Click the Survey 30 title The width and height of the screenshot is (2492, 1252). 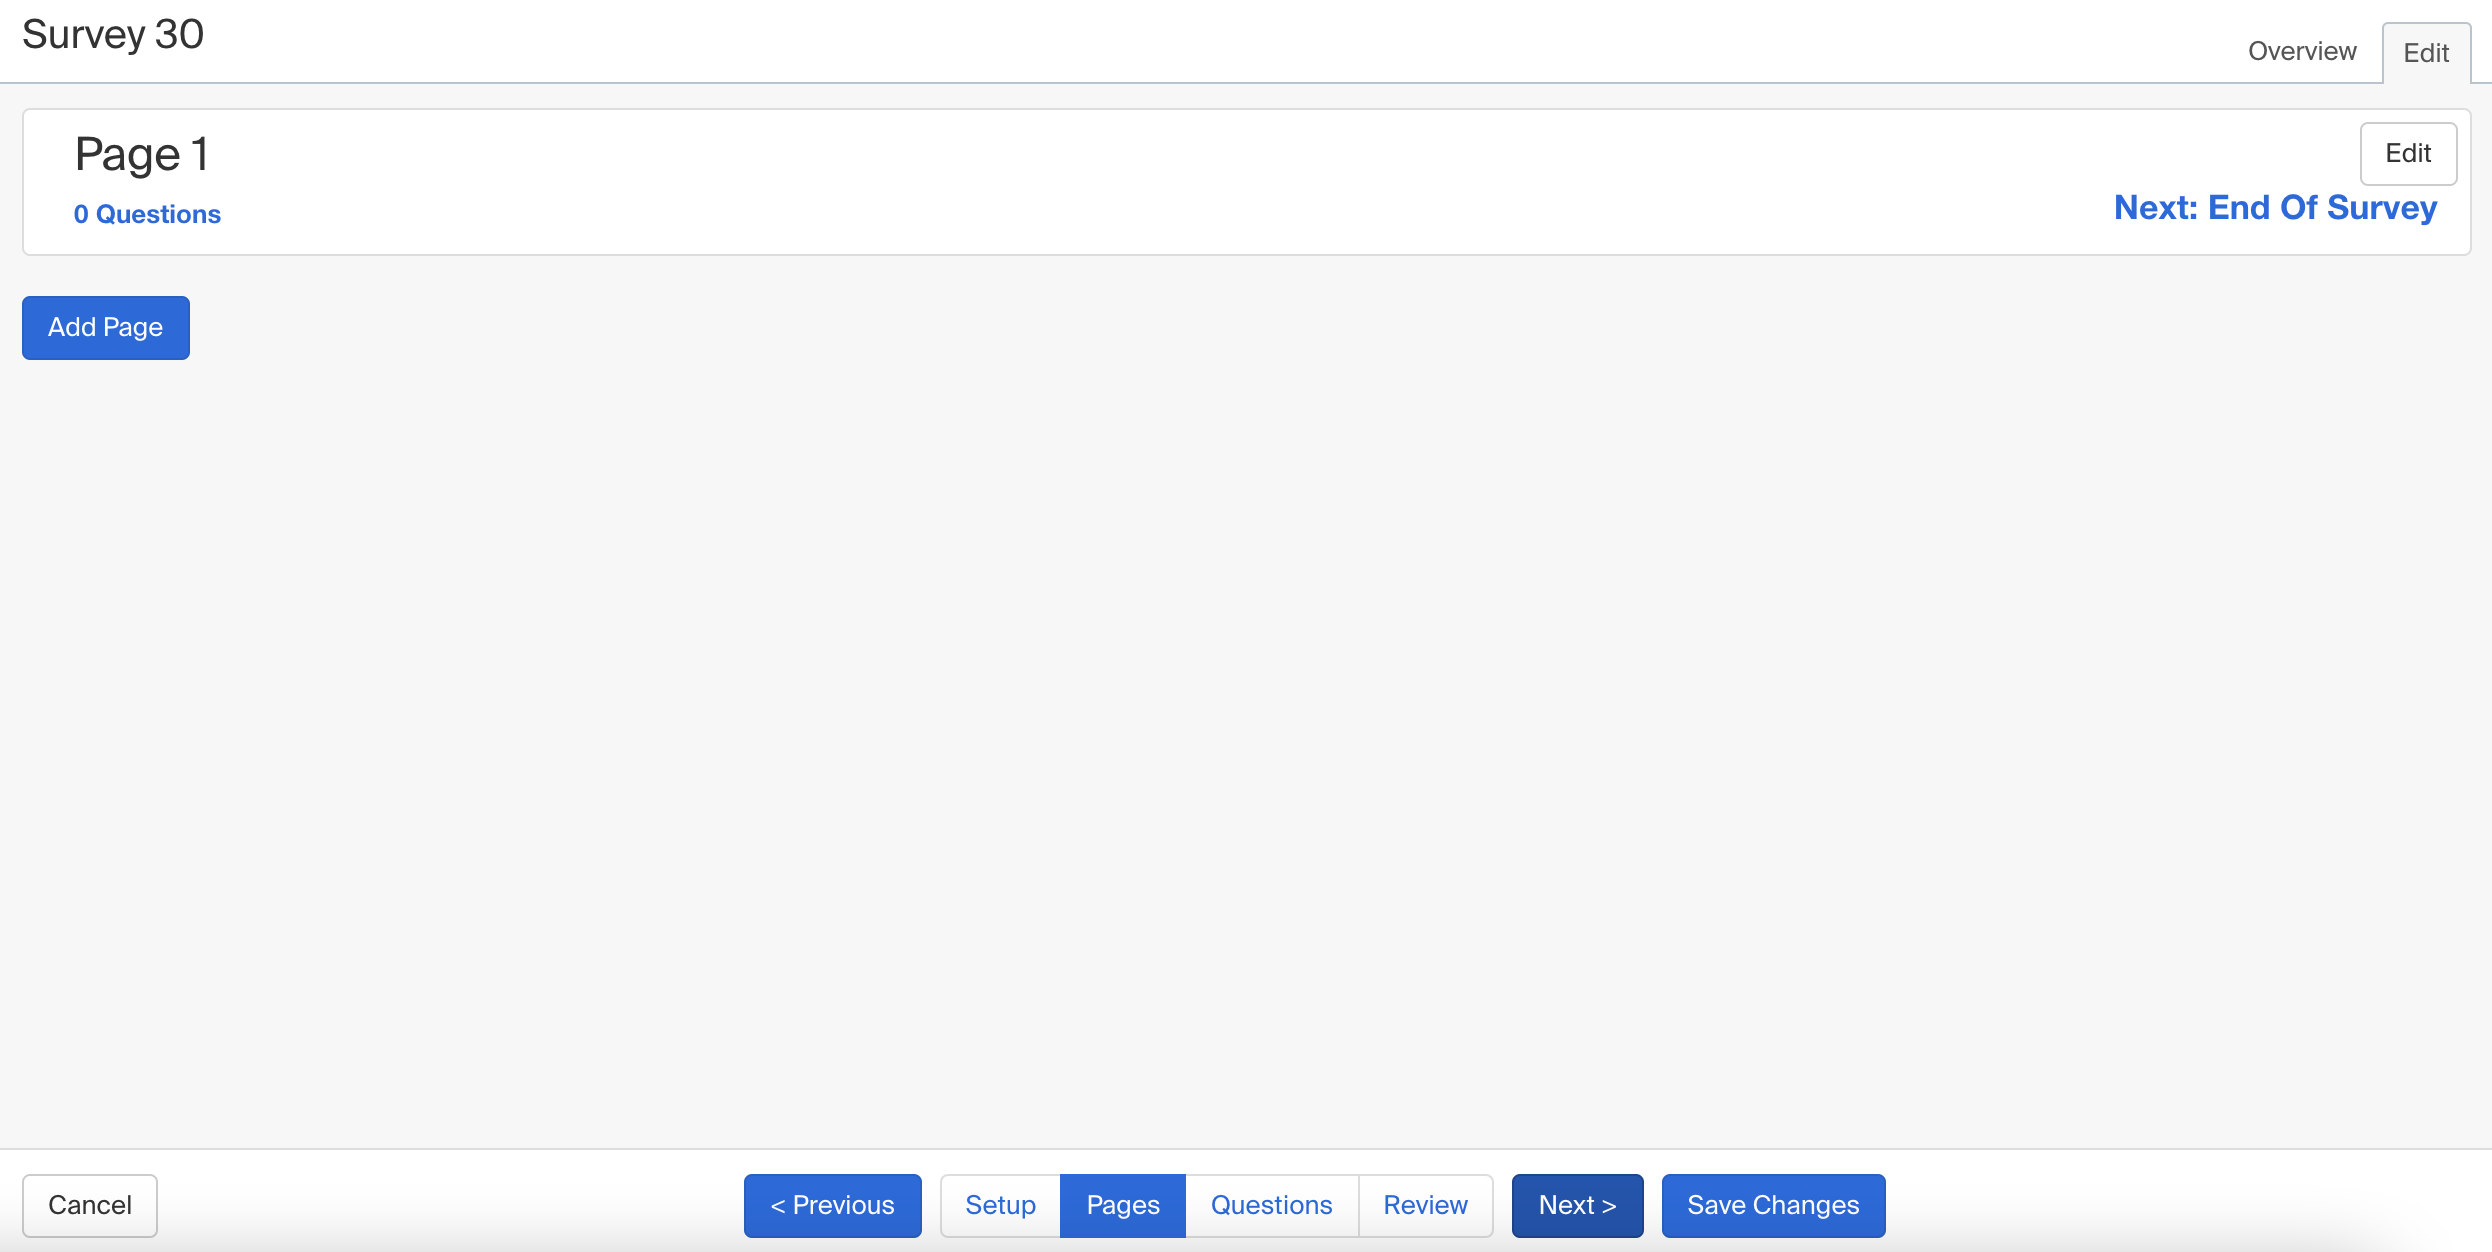[x=113, y=35]
